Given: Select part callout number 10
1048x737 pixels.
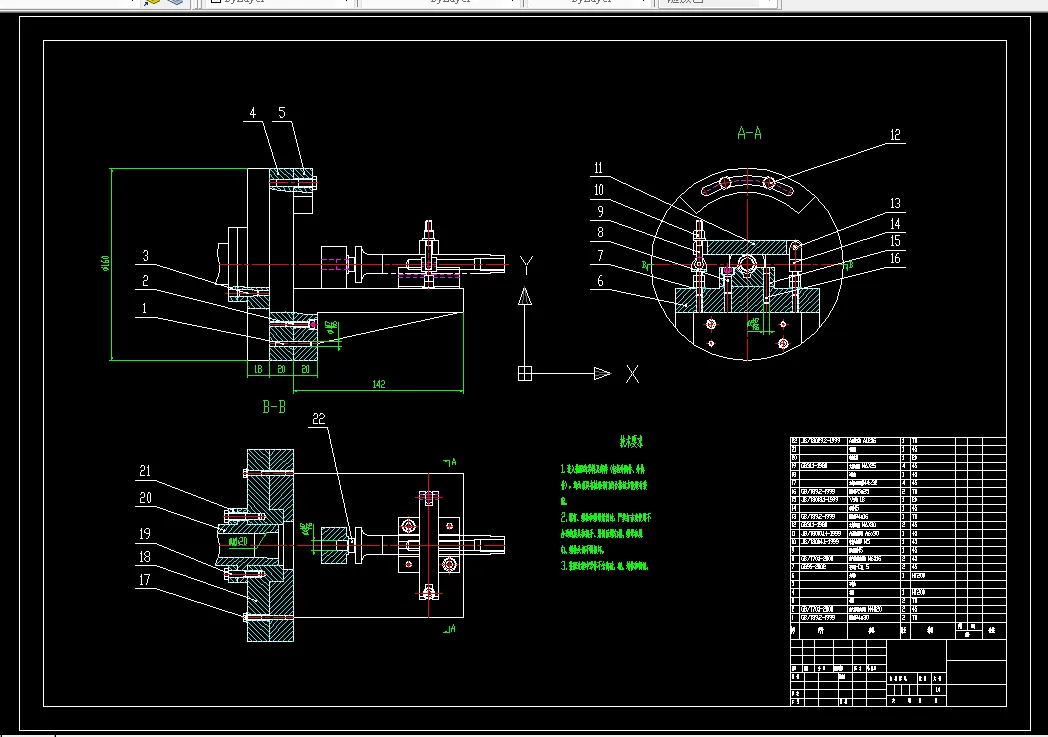Looking at the screenshot, I should [x=599, y=190].
